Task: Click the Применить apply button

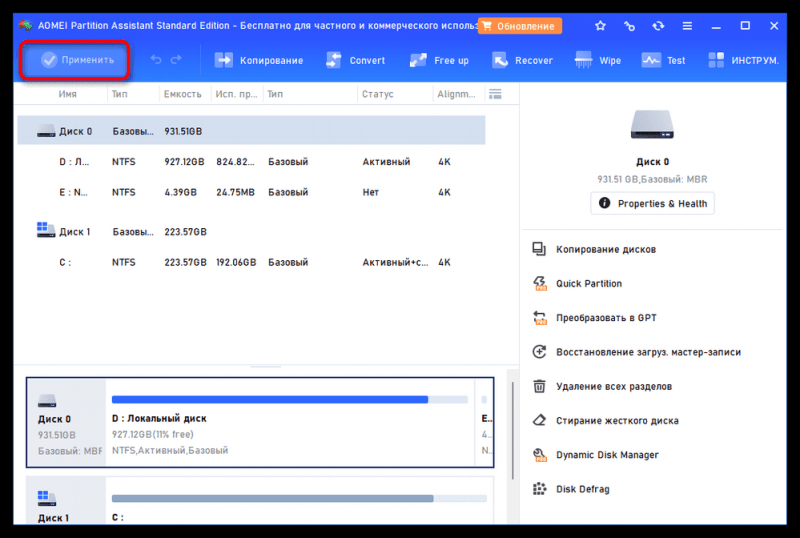Action: tap(76, 60)
